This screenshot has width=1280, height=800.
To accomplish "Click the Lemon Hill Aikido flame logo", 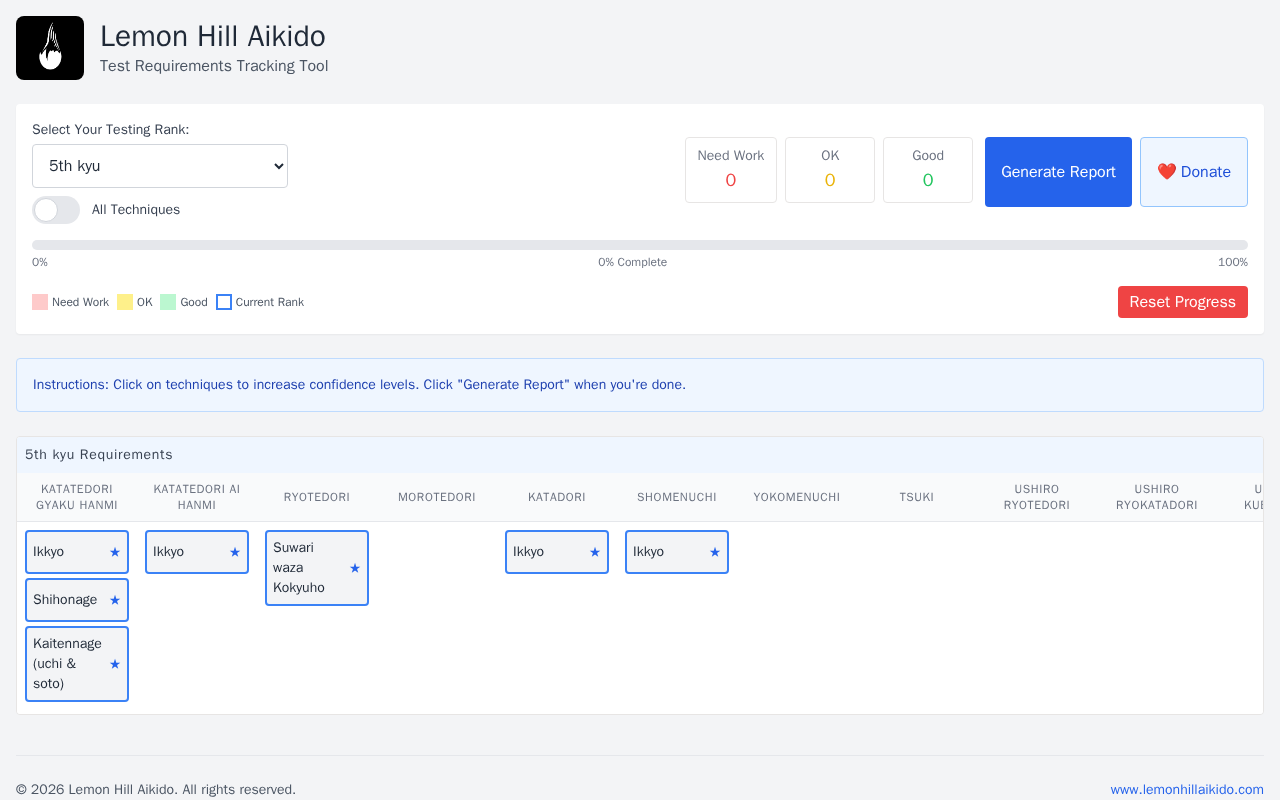I will click(50, 48).
